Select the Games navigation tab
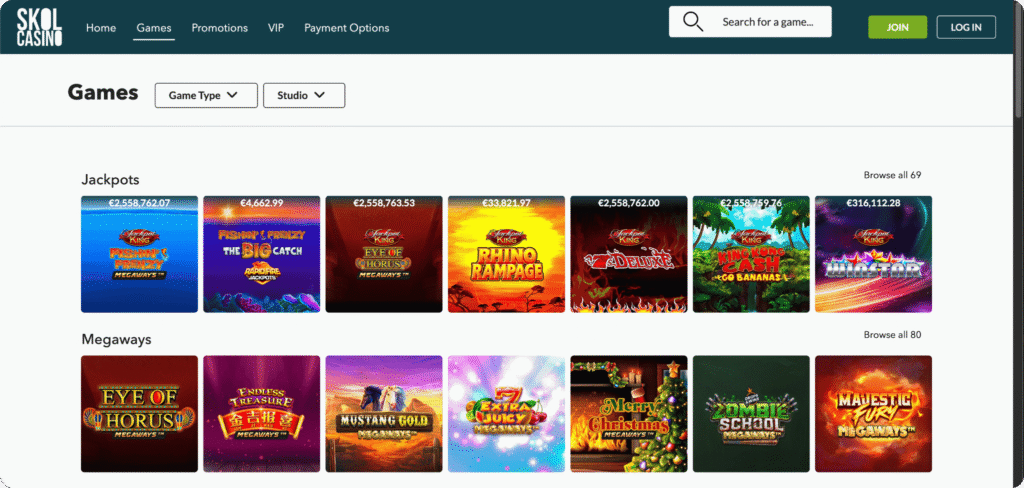This screenshot has height=488, width=1024. (x=153, y=28)
